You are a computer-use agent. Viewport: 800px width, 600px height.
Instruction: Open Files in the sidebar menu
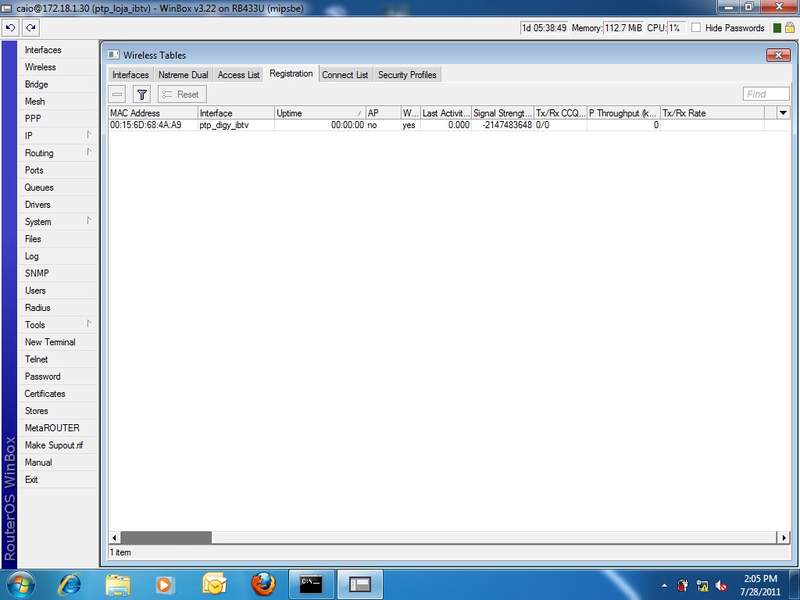[33, 239]
